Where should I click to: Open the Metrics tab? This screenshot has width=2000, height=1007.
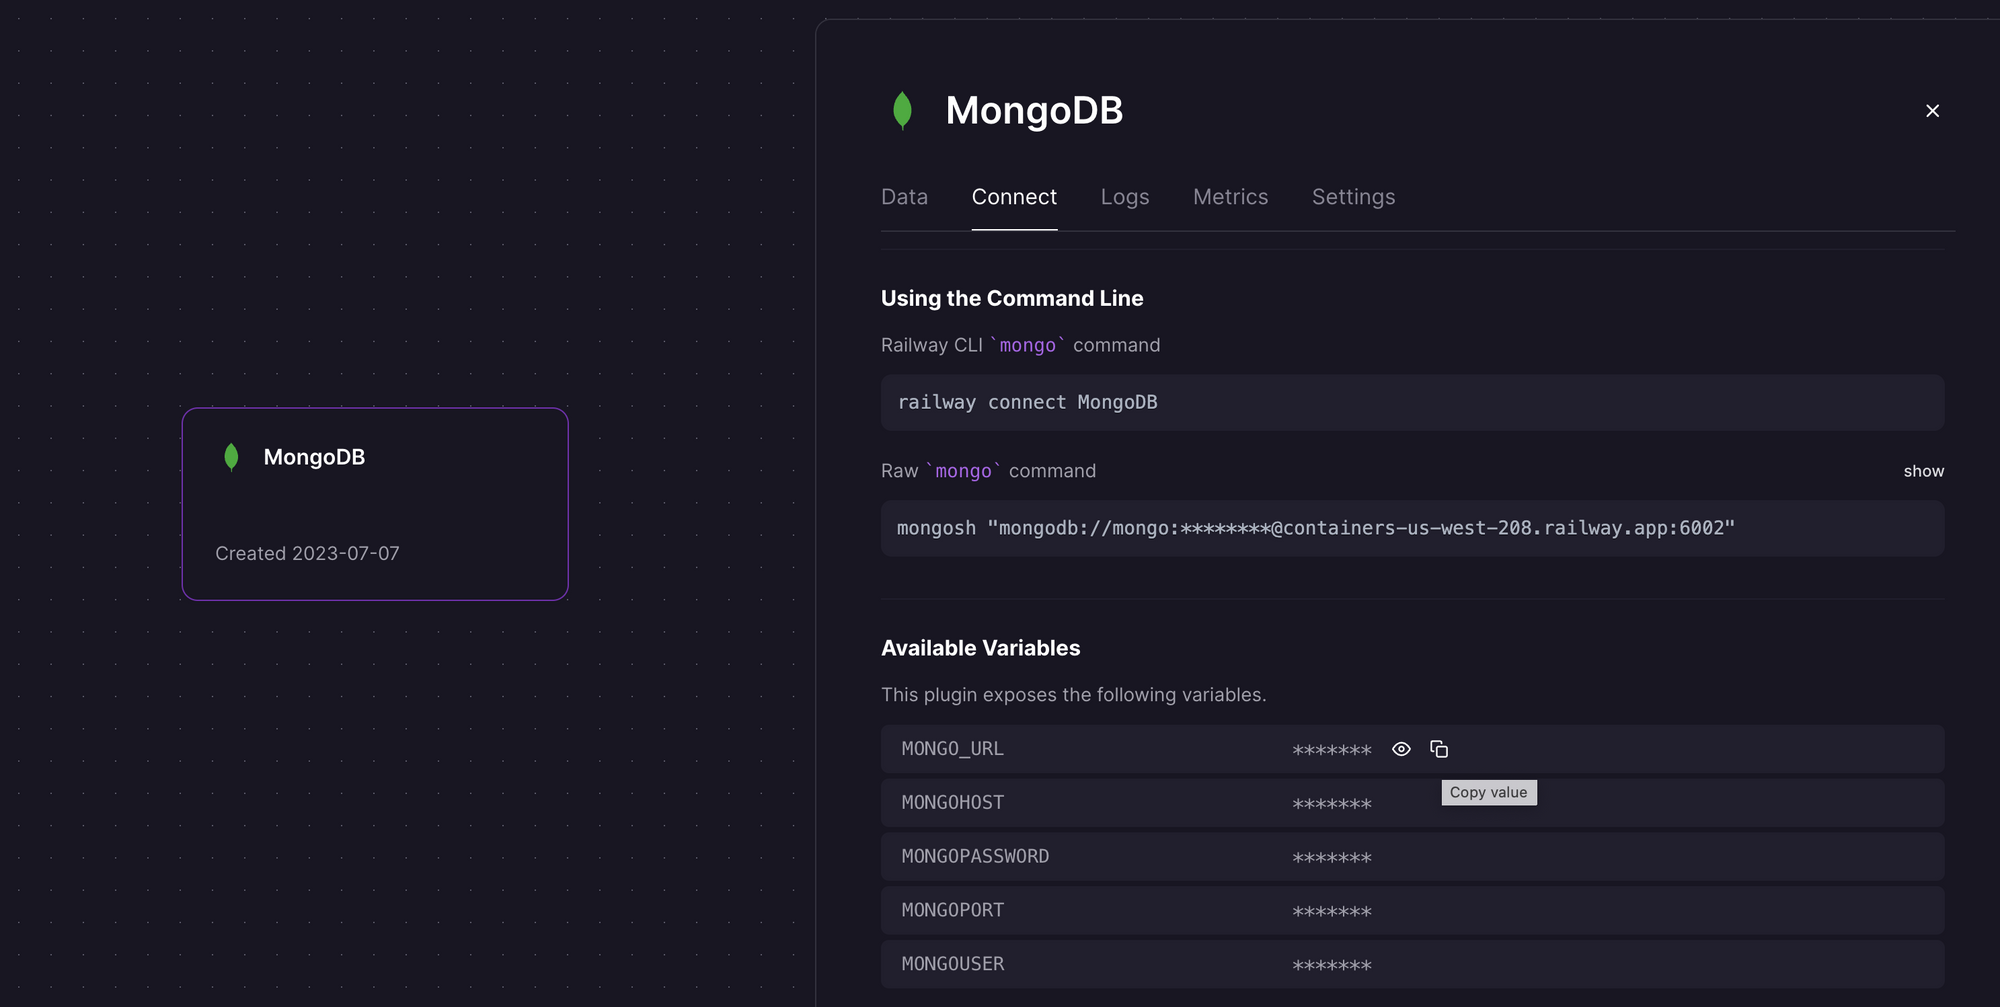pos(1230,196)
